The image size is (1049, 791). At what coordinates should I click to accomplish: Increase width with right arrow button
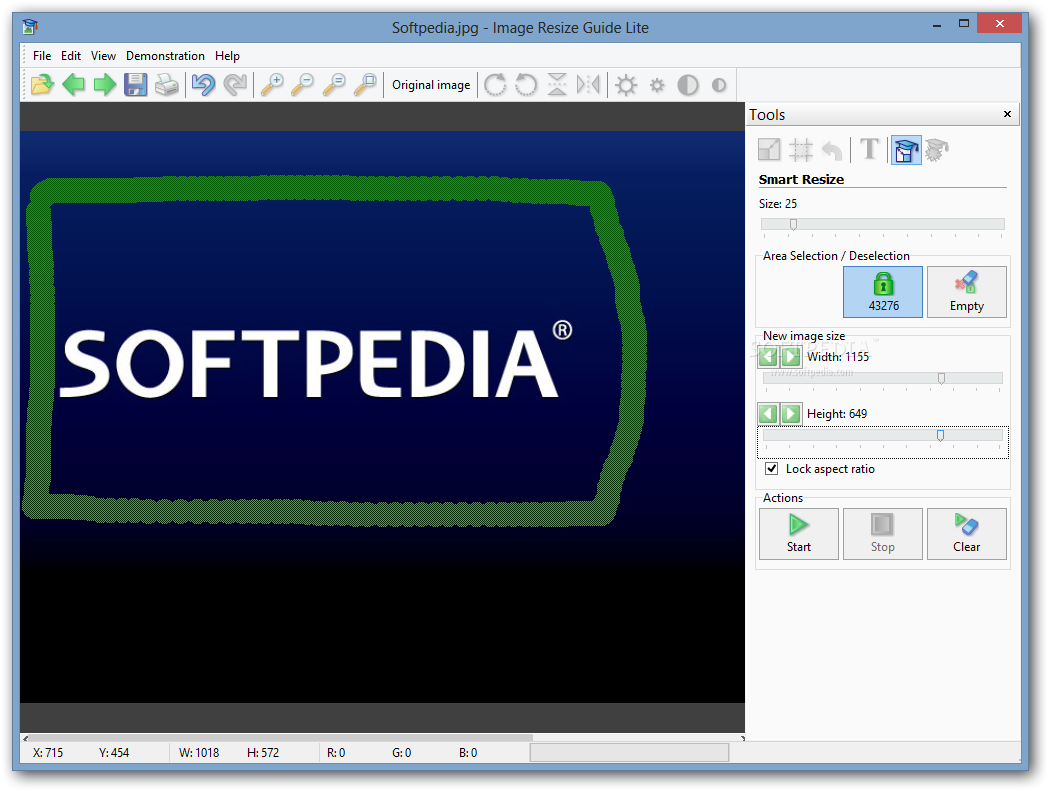791,357
